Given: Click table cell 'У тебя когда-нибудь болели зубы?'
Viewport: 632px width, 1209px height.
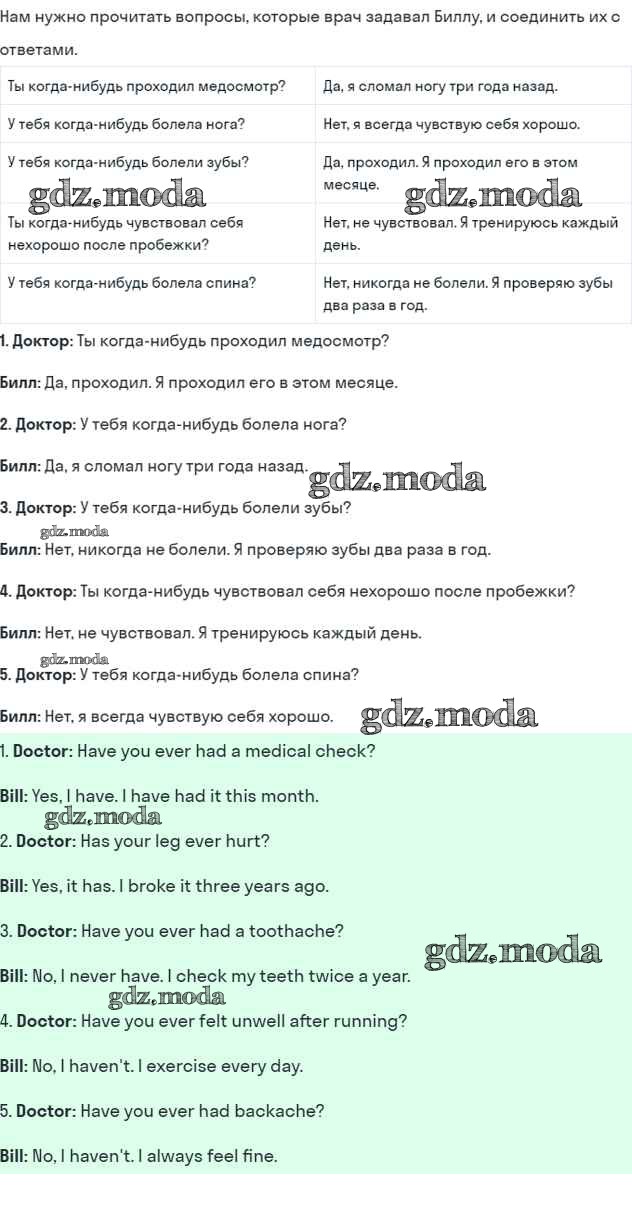Looking at the screenshot, I should coord(128,162).
